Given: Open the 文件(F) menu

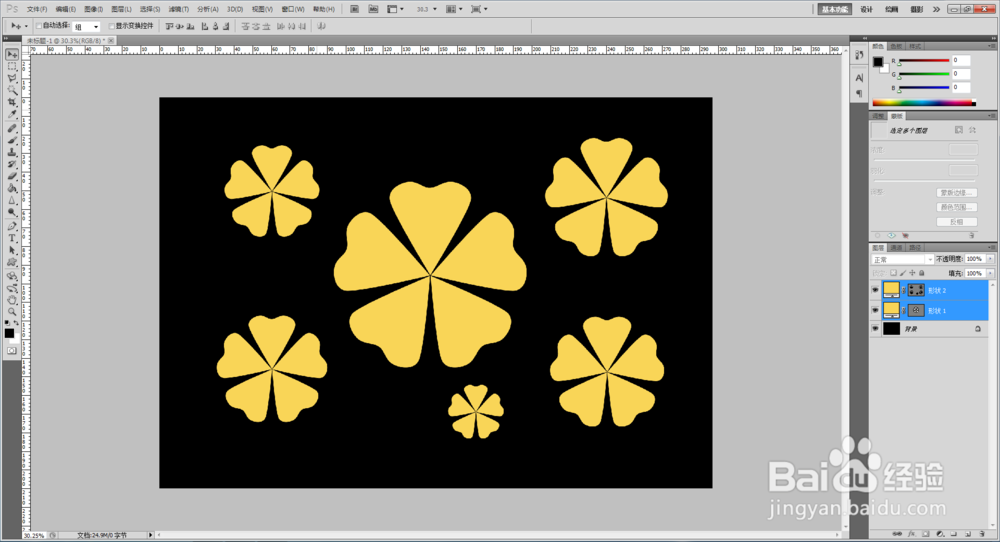Looking at the screenshot, I should [37, 9].
